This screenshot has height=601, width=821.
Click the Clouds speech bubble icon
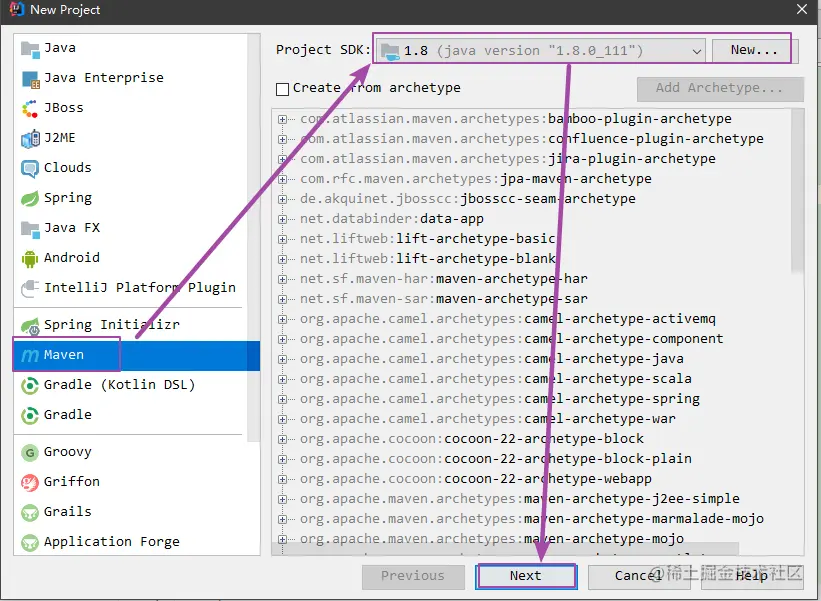[x=30, y=169]
